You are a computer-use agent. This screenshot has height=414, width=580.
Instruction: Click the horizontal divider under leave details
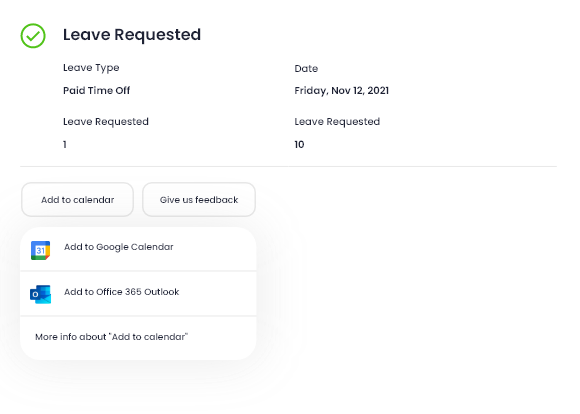pyautogui.click(x=289, y=166)
